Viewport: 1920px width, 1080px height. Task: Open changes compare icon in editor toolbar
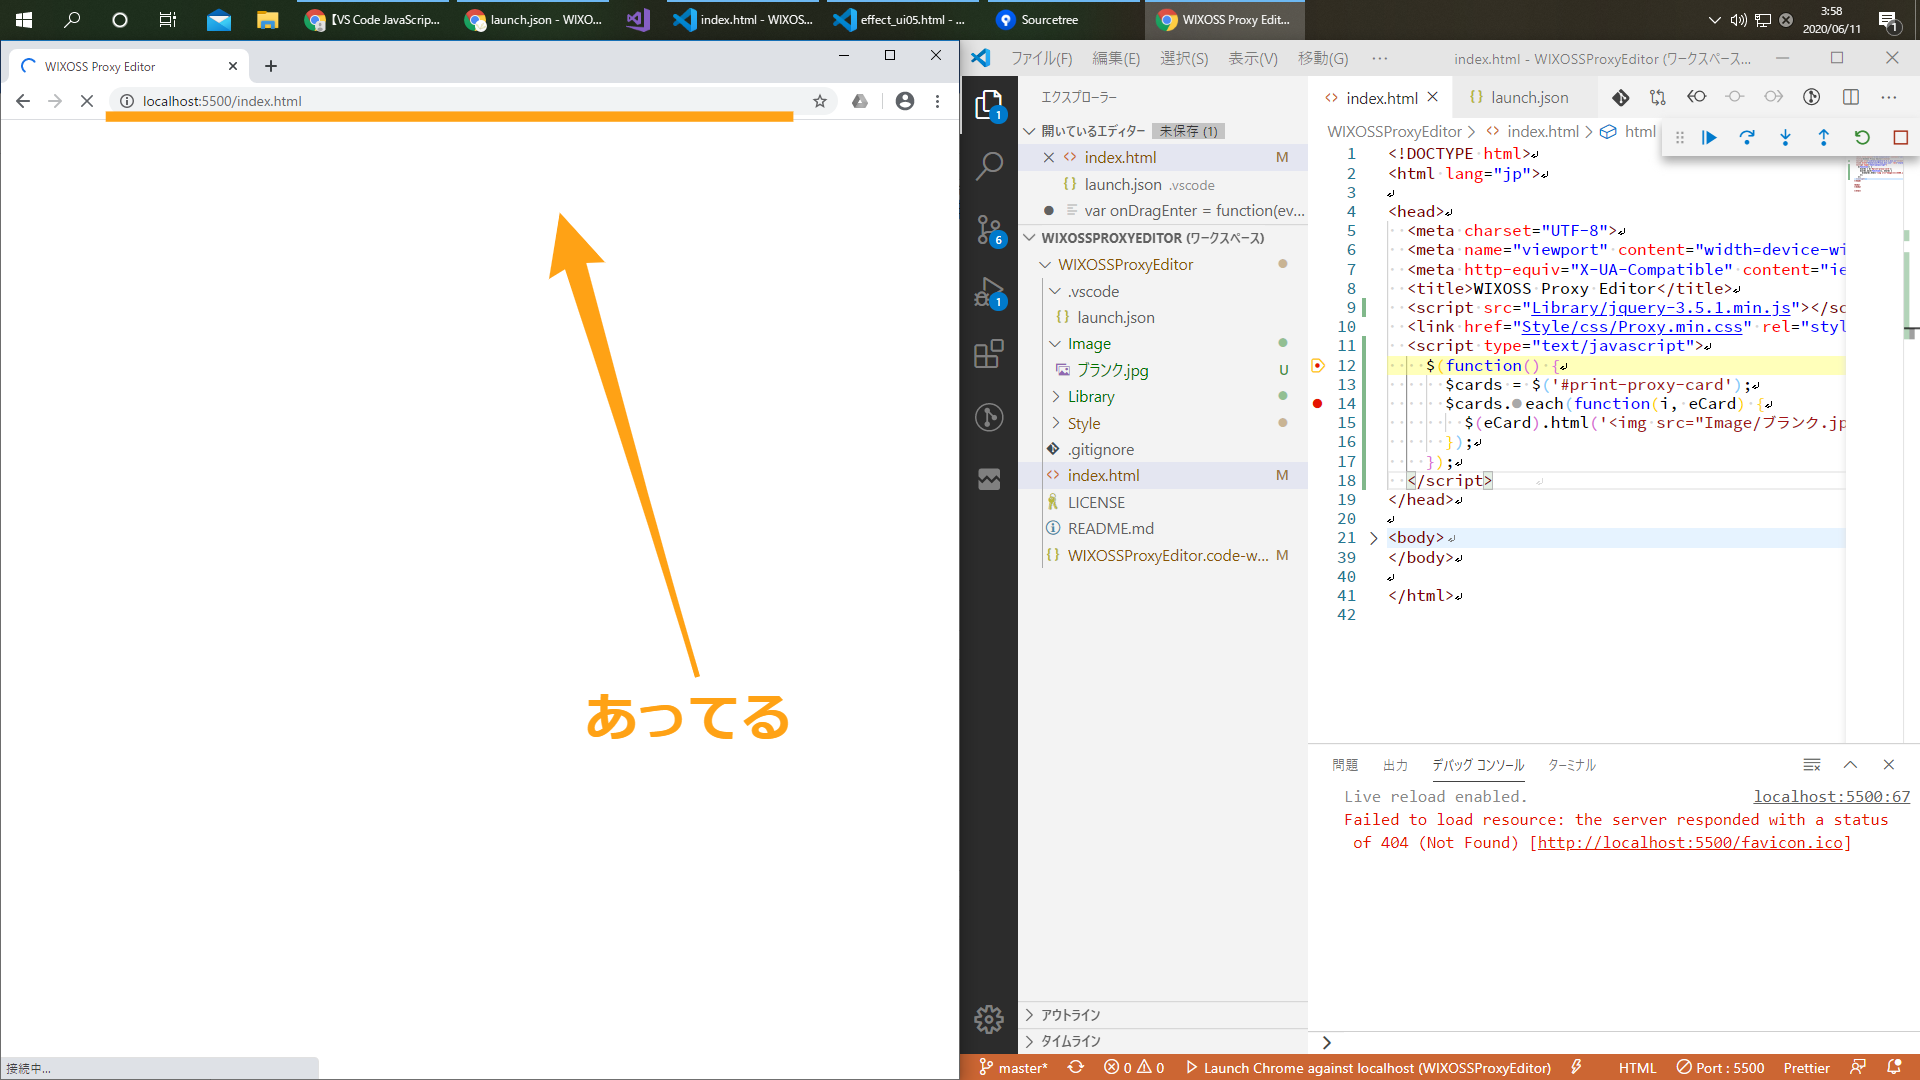1658,97
